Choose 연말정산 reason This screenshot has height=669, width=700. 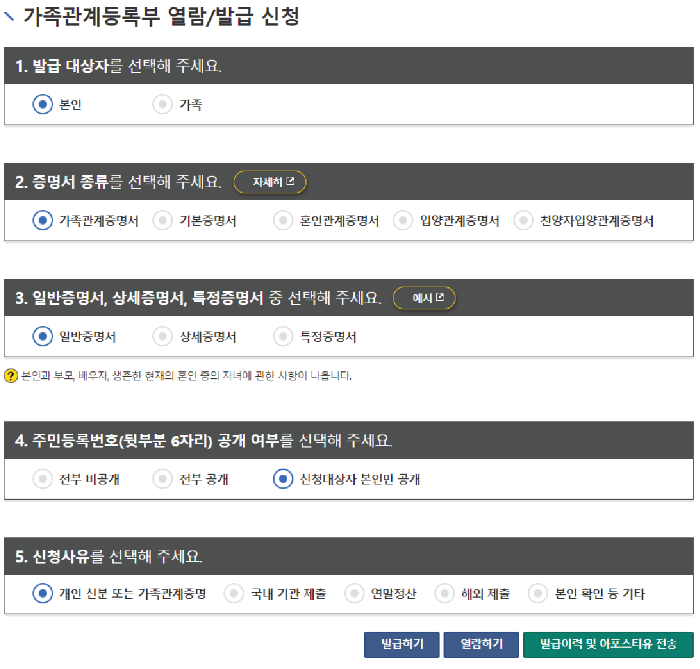[x=354, y=594]
